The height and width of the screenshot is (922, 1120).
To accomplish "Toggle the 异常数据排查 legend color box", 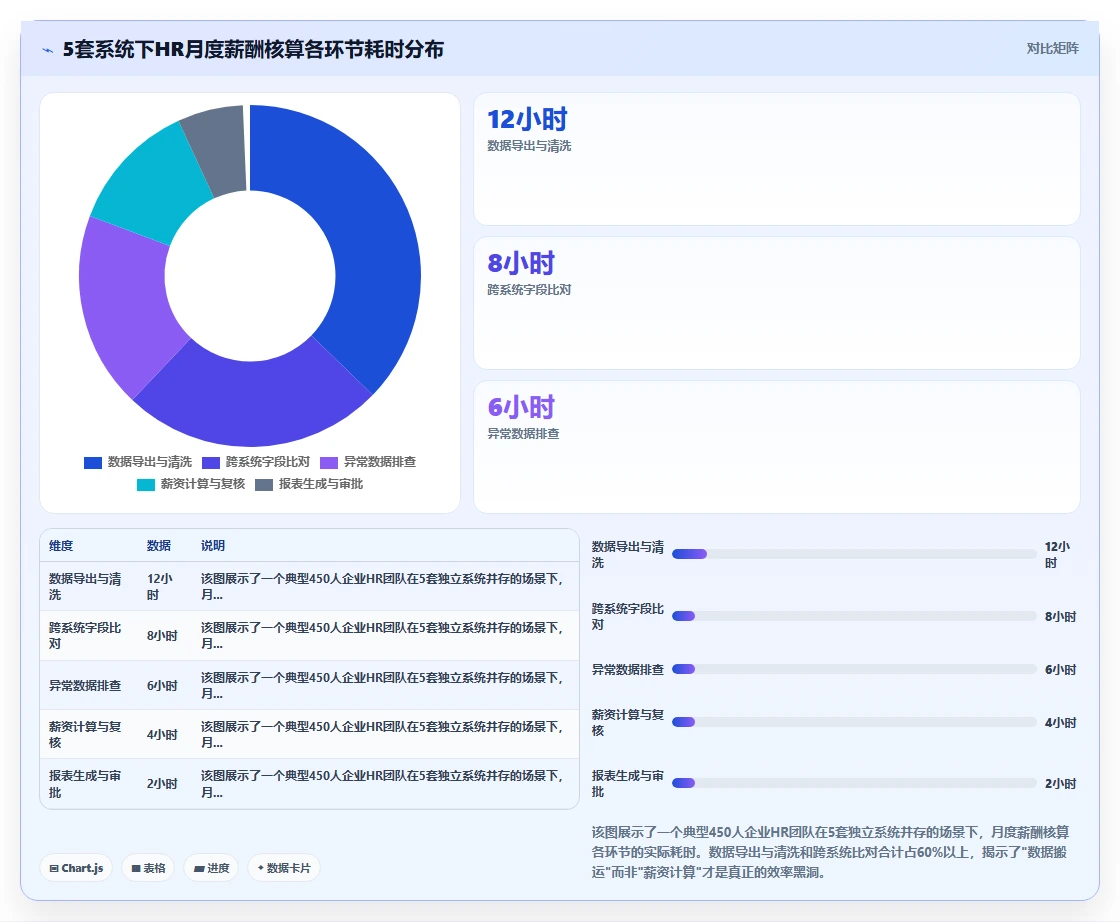I will click(329, 463).
